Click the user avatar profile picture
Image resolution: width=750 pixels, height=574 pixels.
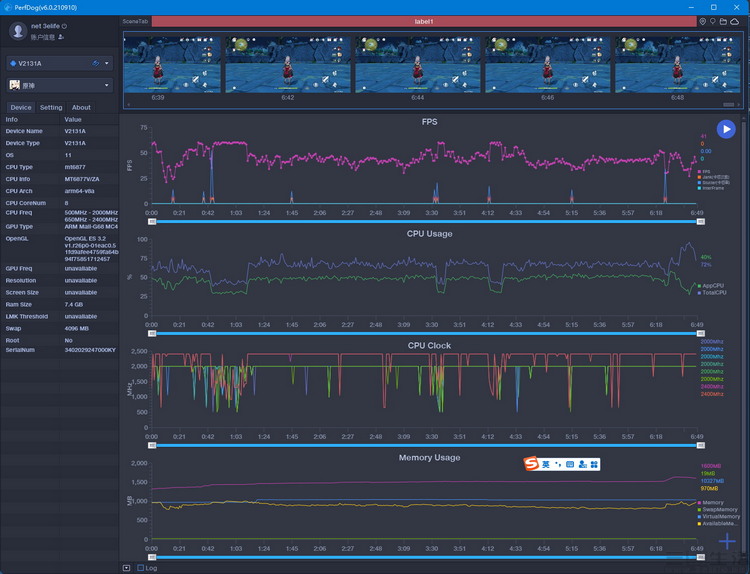pyautogui.click(x=18, y=31)
